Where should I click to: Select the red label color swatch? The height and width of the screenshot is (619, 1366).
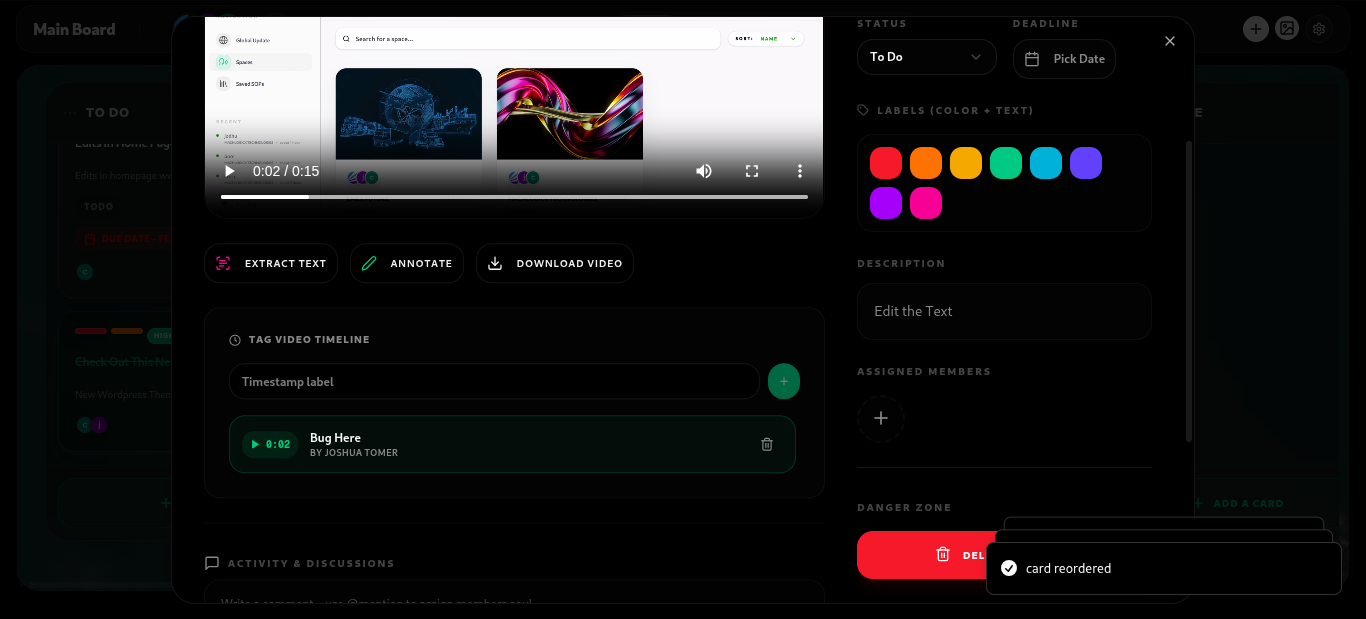pos(886,162)
